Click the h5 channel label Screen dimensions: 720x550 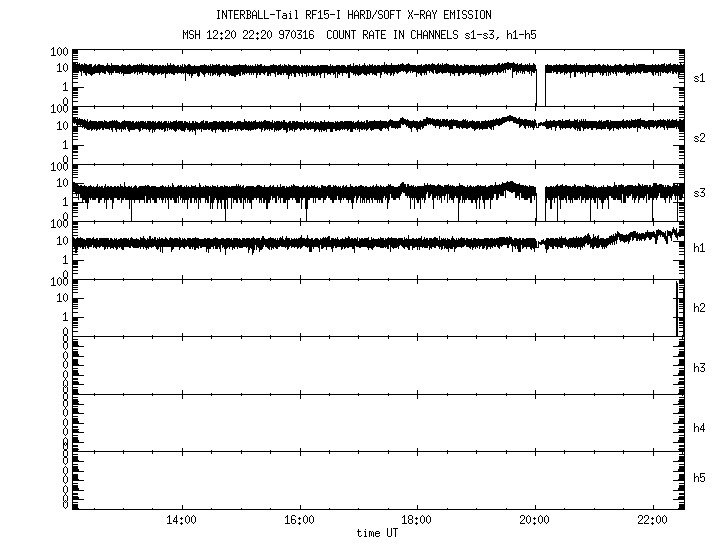click(x=700, y=478)
